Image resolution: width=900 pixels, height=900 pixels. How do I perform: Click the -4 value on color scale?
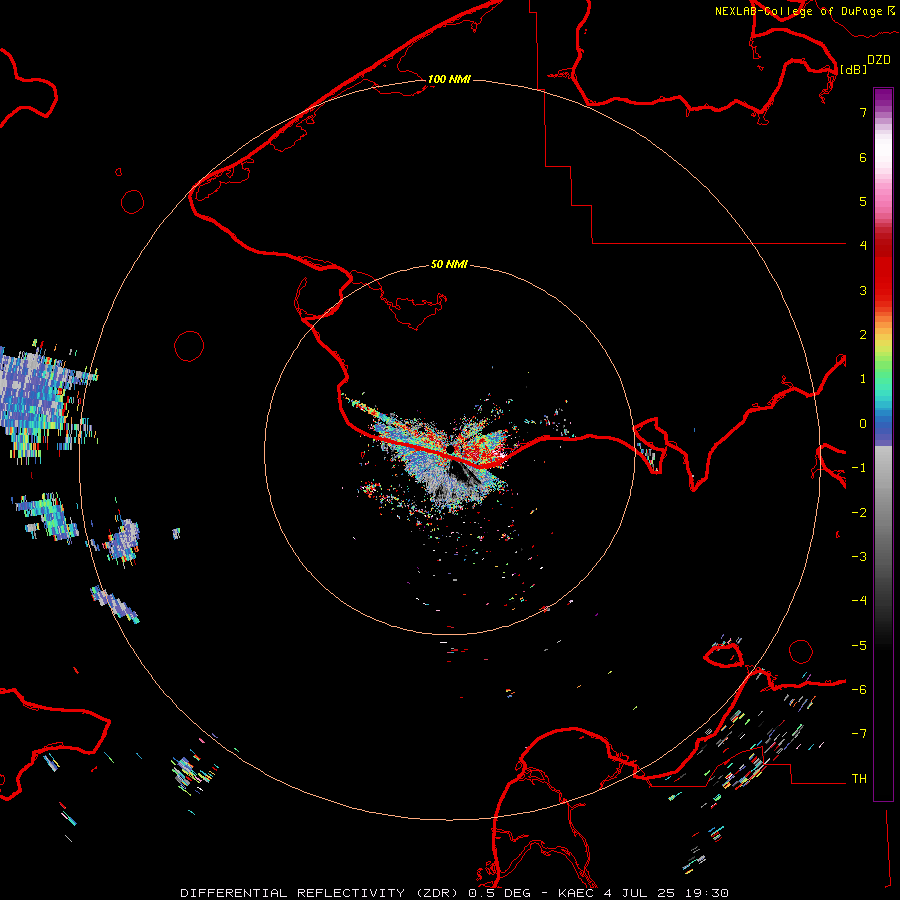click(859, 601)
